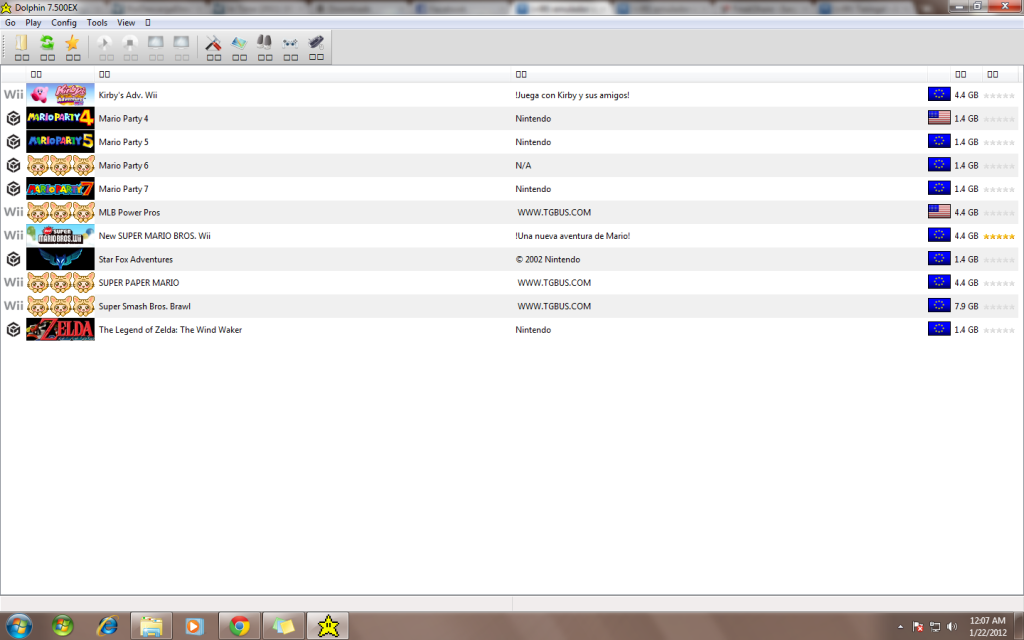The width and height of the screenshot is (1024, 640).
Task: Click '!Juega con Kirby y sus amigos!' note
Action: (x=572, y=95)
